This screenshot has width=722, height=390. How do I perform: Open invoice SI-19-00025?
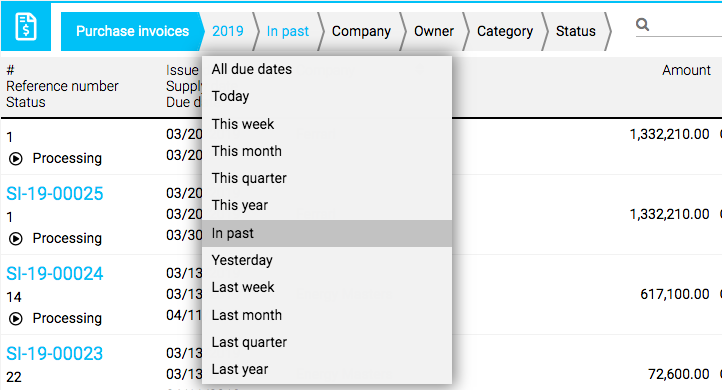click(55, 194)
